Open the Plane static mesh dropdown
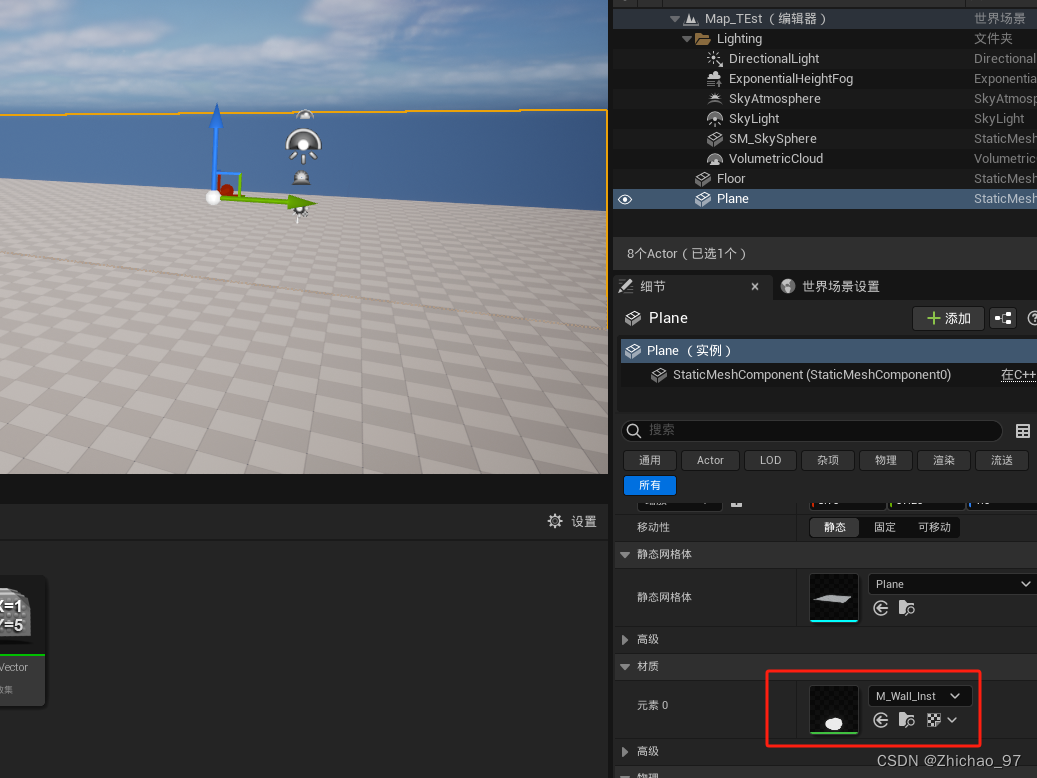The width and height of the screenshot is (1037, 778). pyautogui.click(x=952, y=584)
